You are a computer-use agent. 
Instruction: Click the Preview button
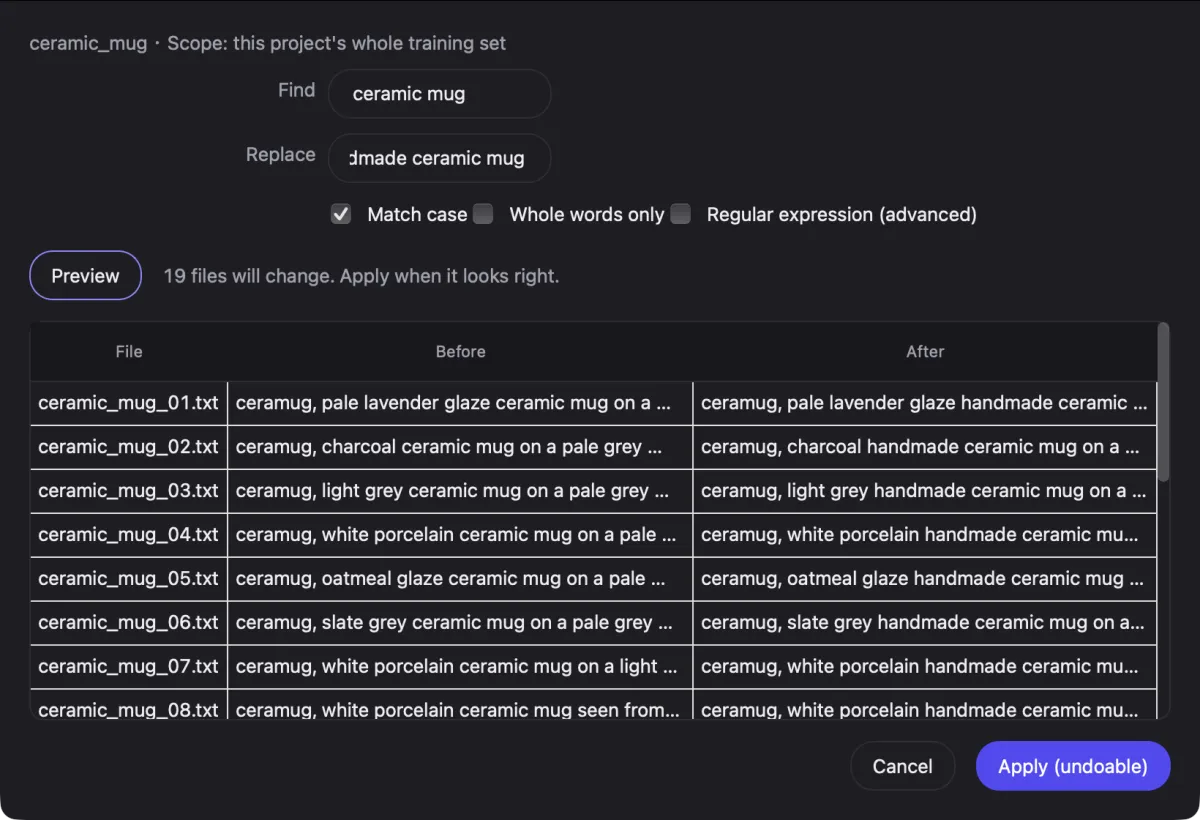[85, 276]
